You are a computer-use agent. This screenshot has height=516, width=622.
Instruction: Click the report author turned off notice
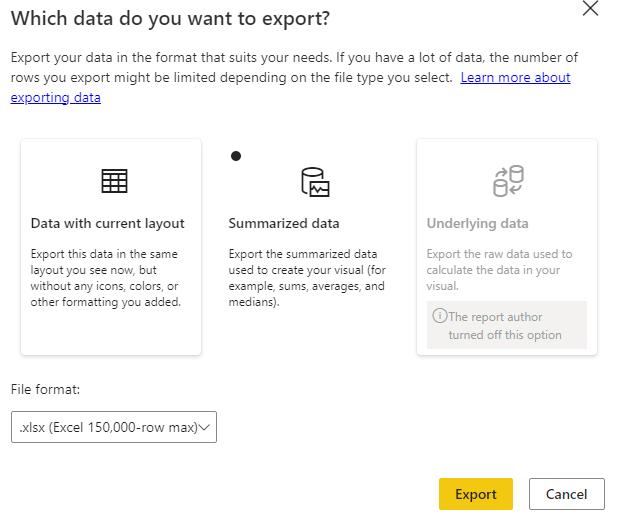pyautogui.click(x=507, y=325)
